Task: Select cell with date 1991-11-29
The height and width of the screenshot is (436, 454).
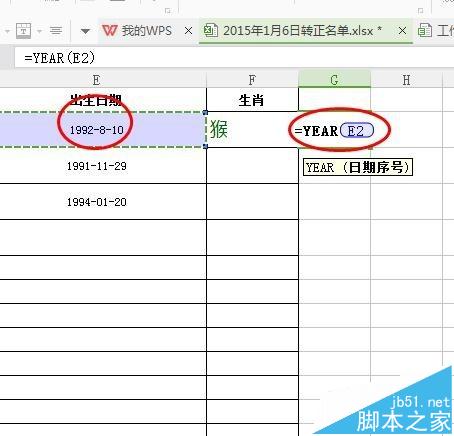Action: (x=103, y=166)
